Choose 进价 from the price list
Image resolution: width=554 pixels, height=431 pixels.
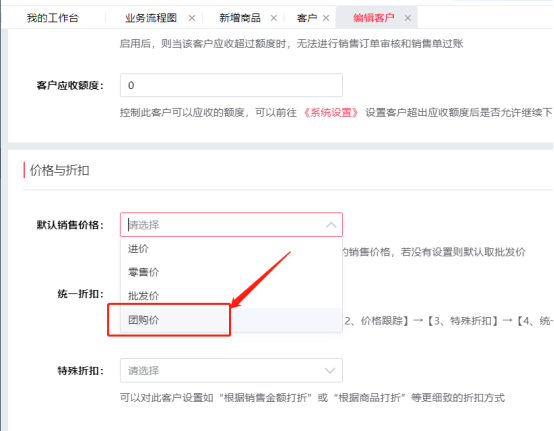(231, 249)
